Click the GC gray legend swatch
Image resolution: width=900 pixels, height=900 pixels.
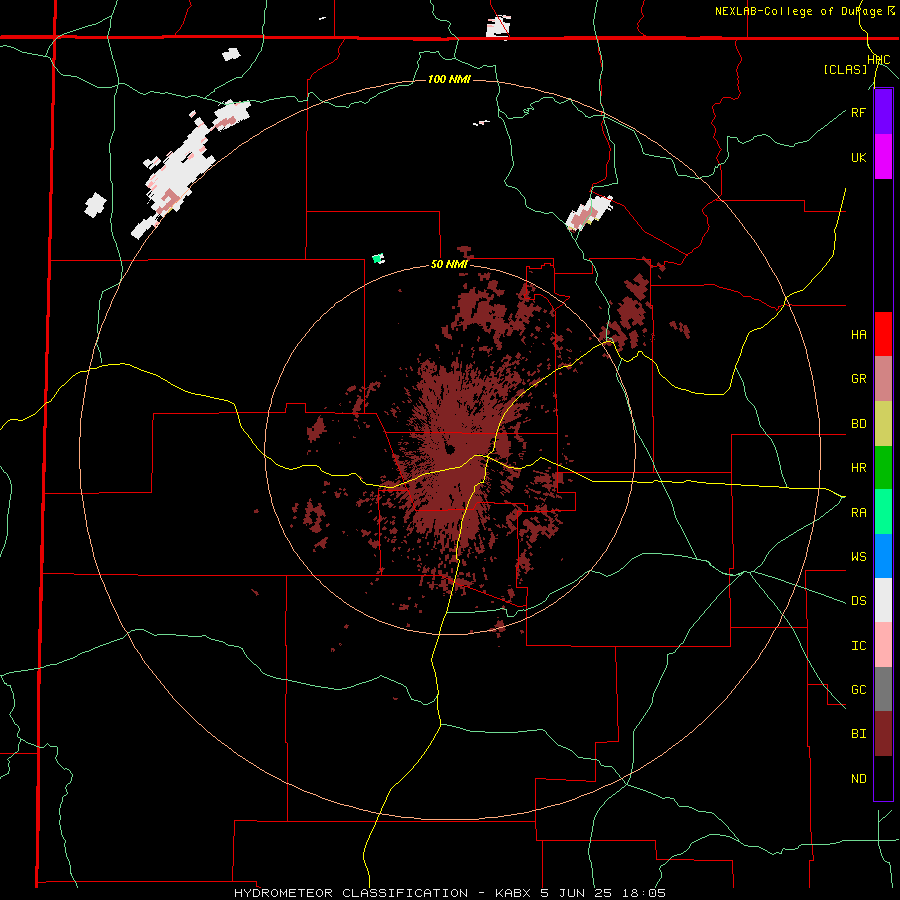(x=883, y=689)
